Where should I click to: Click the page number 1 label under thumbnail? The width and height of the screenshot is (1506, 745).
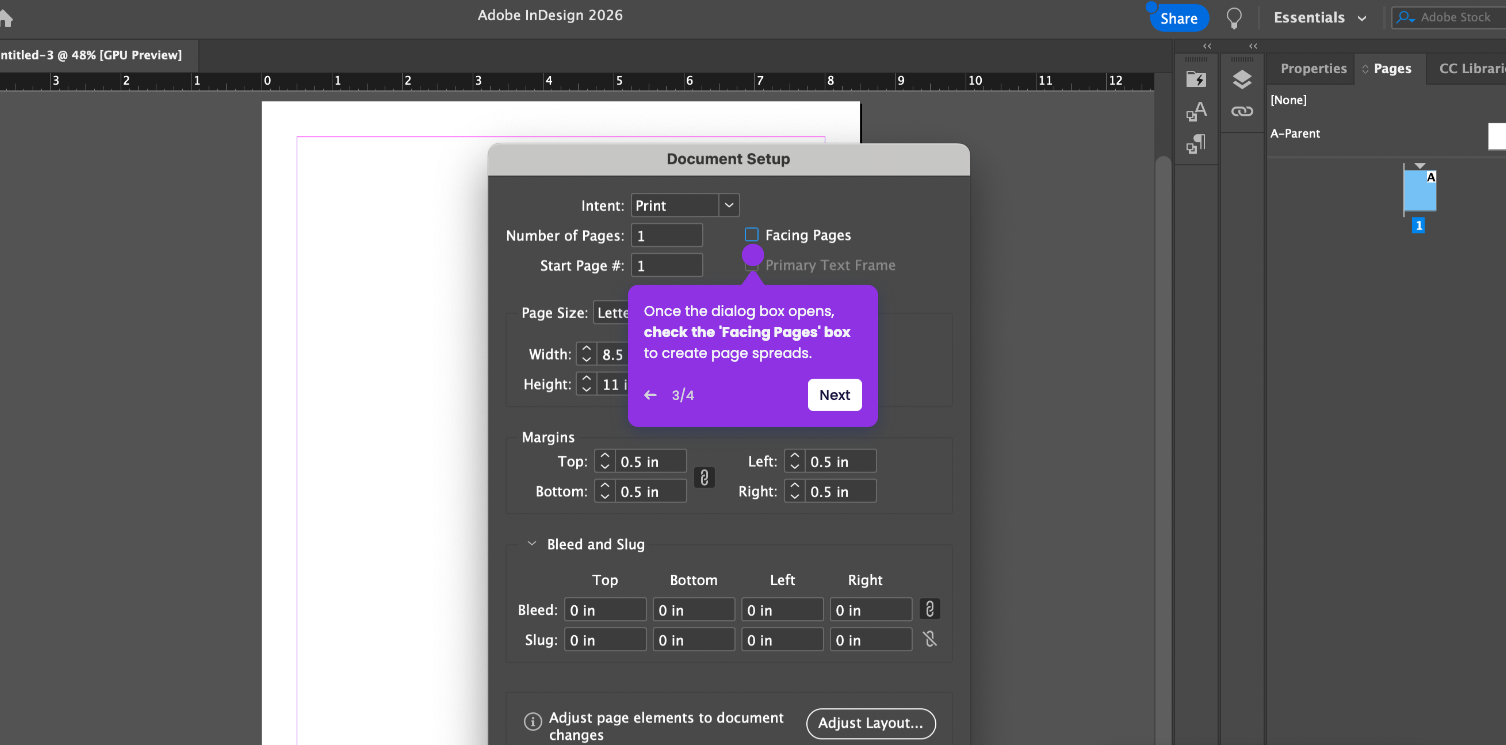(x=1418, y=226)
